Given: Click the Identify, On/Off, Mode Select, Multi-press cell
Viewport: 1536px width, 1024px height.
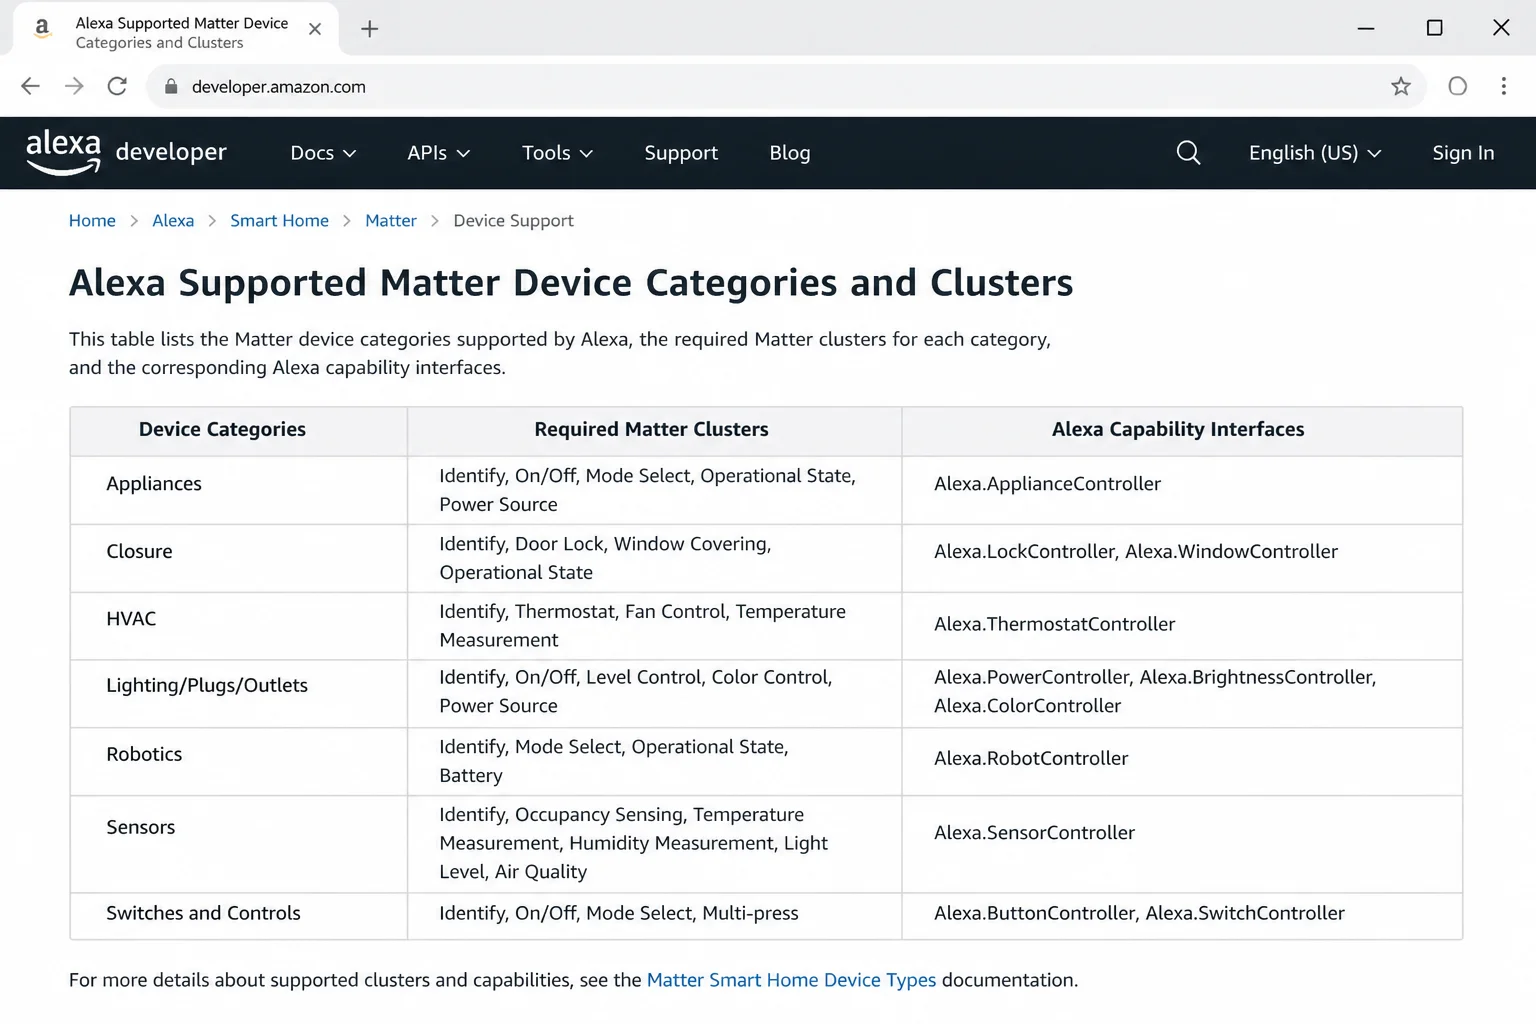Looking at the screenshot, I should tap(655, 915).
